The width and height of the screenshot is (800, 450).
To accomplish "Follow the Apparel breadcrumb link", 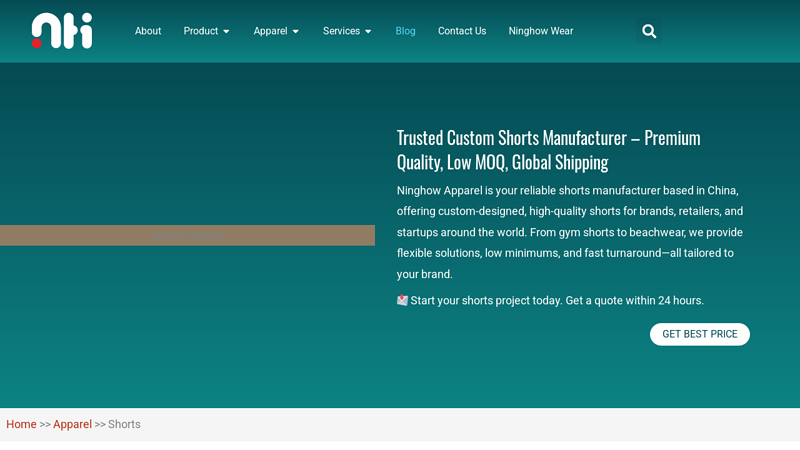I will (x=72, y=424).
